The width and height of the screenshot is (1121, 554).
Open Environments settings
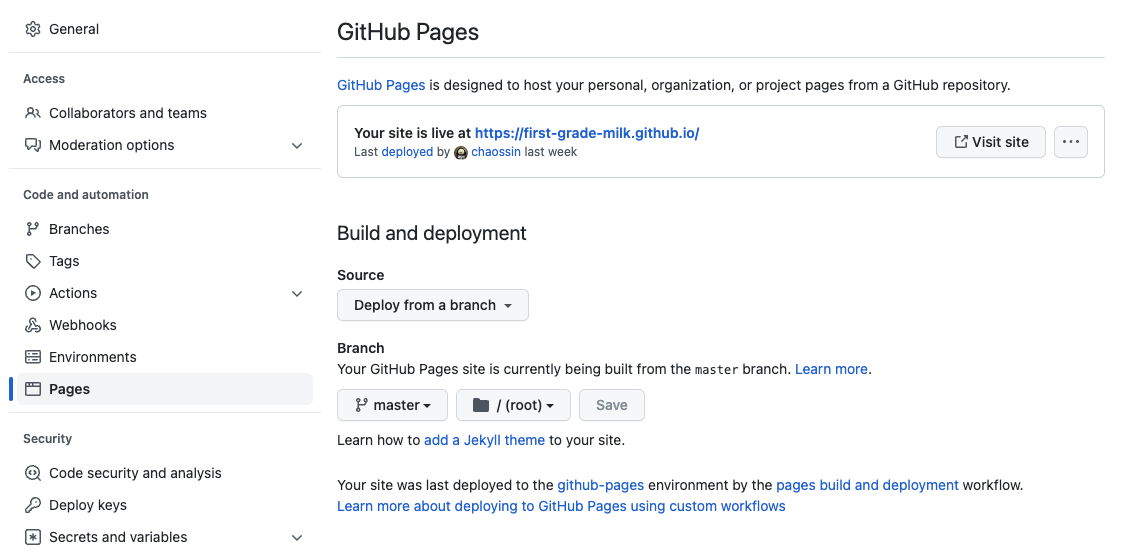point(165,357)
